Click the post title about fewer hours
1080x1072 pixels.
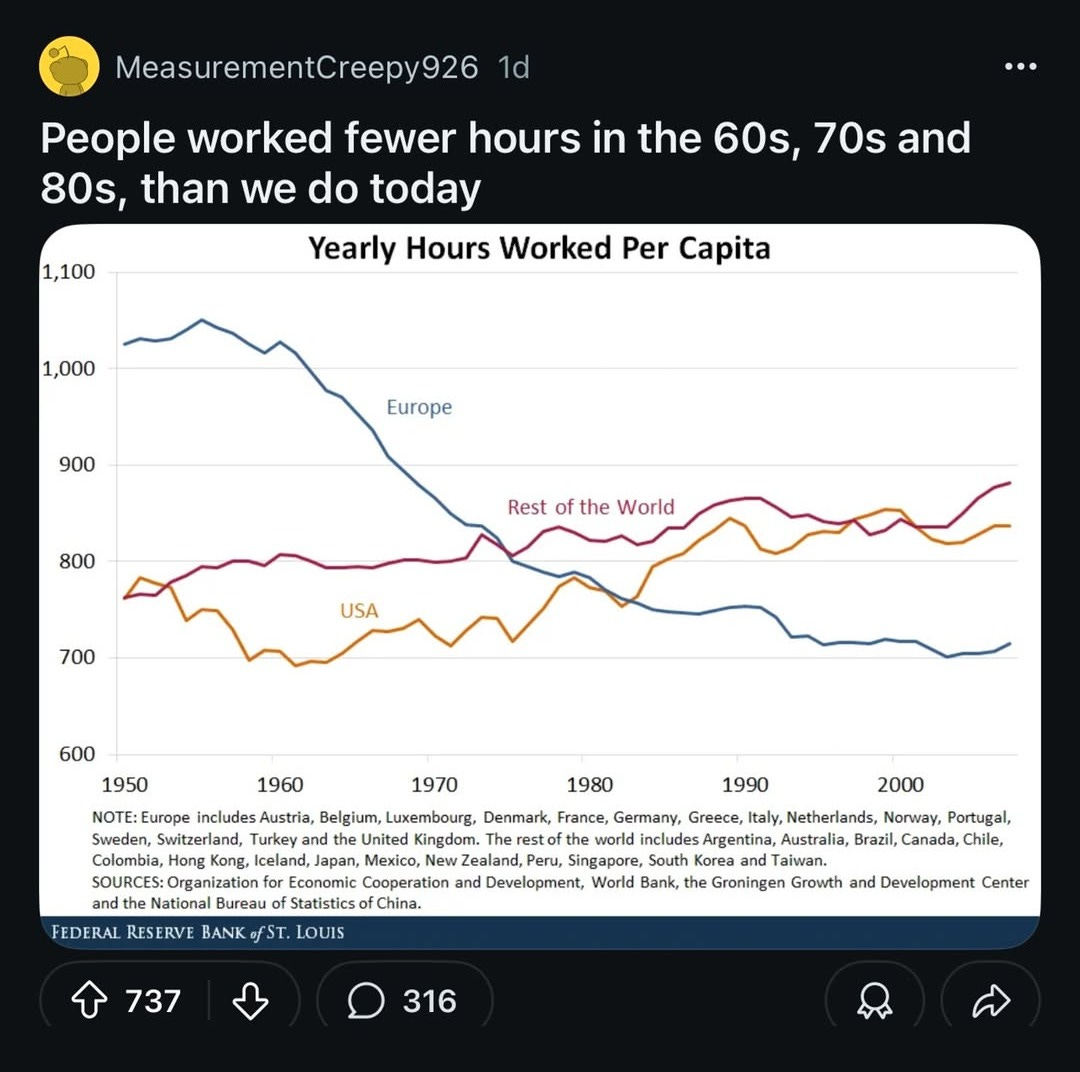pos(505,162)
